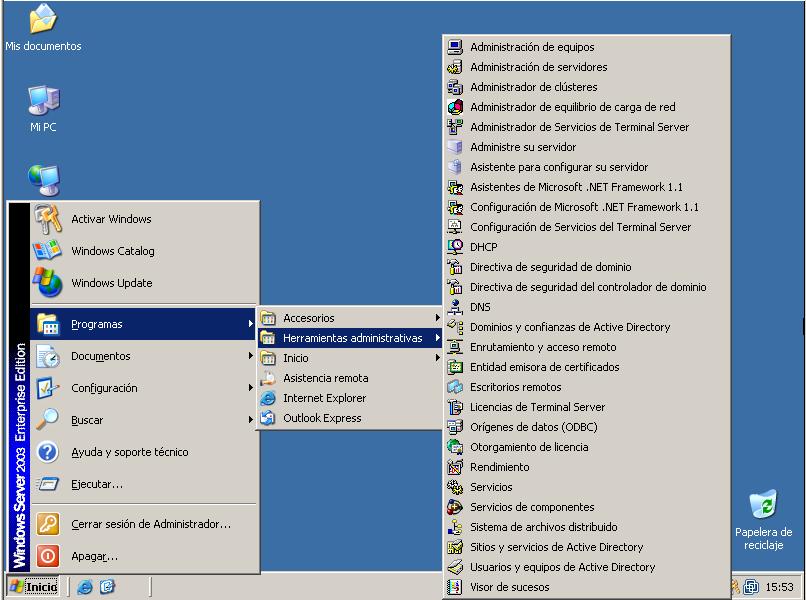
Task: Click the Papelera de reciclaje icon
Action: pos(763,504)
